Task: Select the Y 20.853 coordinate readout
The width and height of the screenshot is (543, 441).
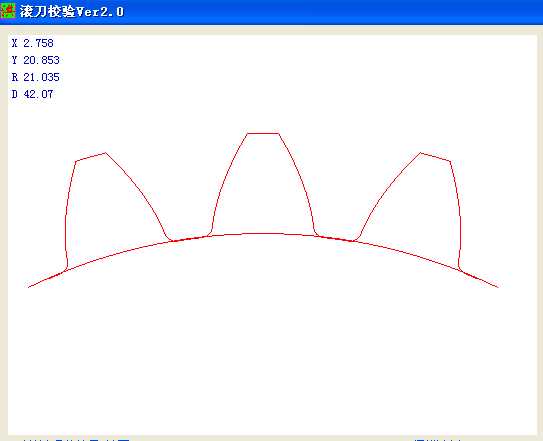Action: 36,60
